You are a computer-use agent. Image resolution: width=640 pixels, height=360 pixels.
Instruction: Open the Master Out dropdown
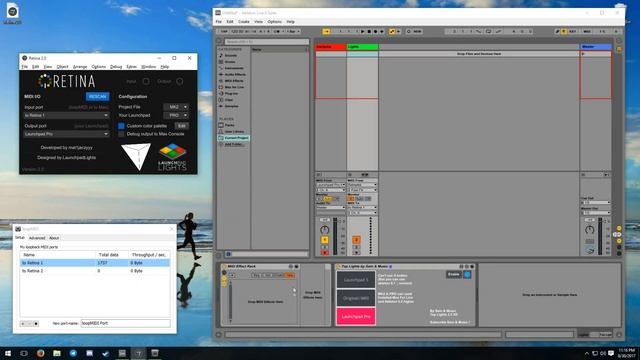coord(596,213)
